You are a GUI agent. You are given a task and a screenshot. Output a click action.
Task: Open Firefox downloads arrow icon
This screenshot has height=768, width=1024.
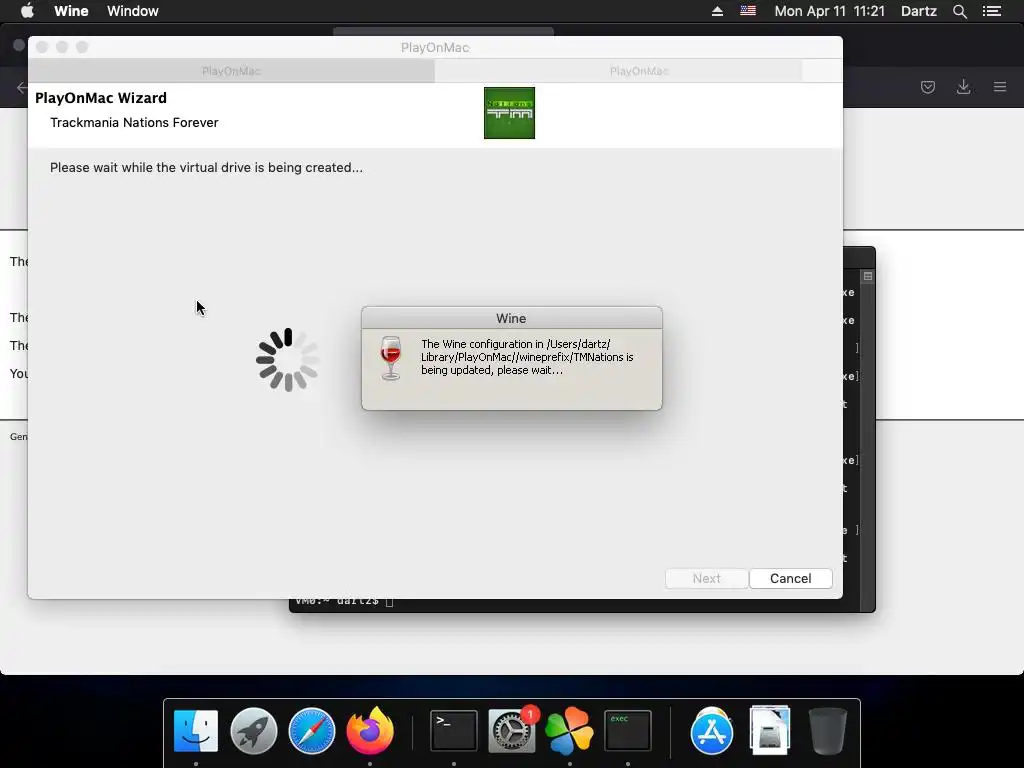tap(963, 87)
